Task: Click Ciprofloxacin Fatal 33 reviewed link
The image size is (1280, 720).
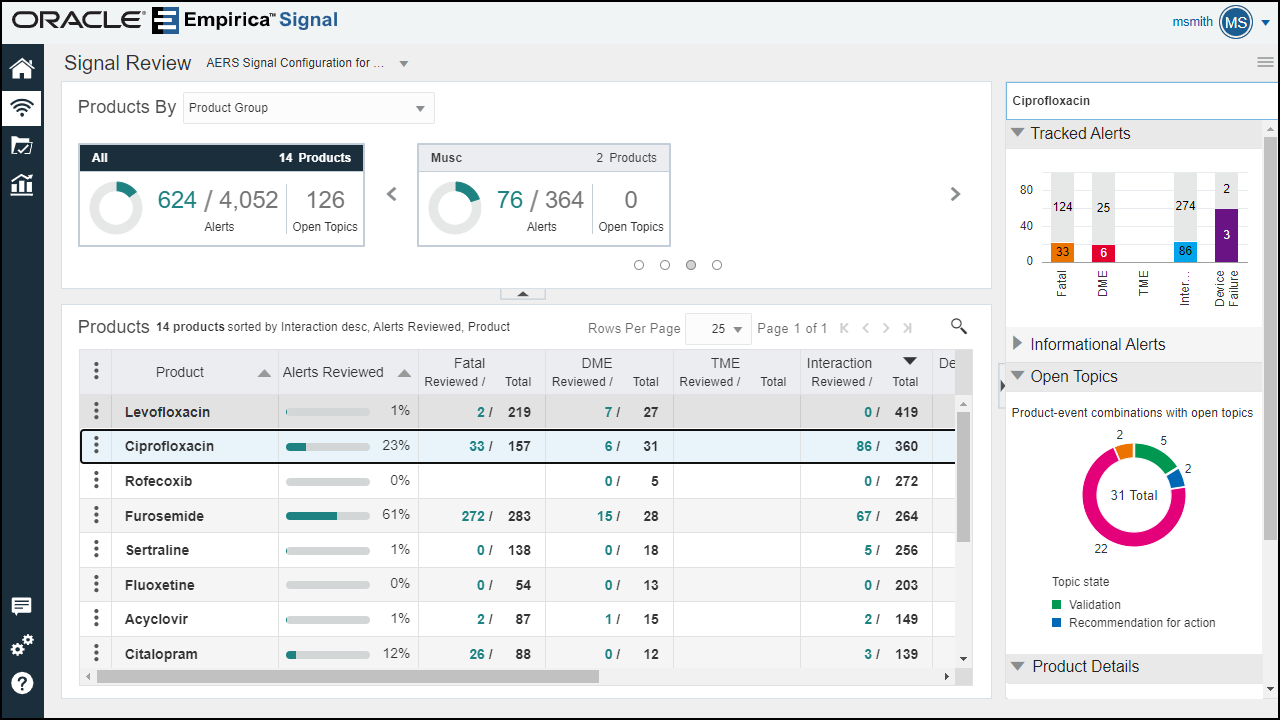Action: point(477,446)
